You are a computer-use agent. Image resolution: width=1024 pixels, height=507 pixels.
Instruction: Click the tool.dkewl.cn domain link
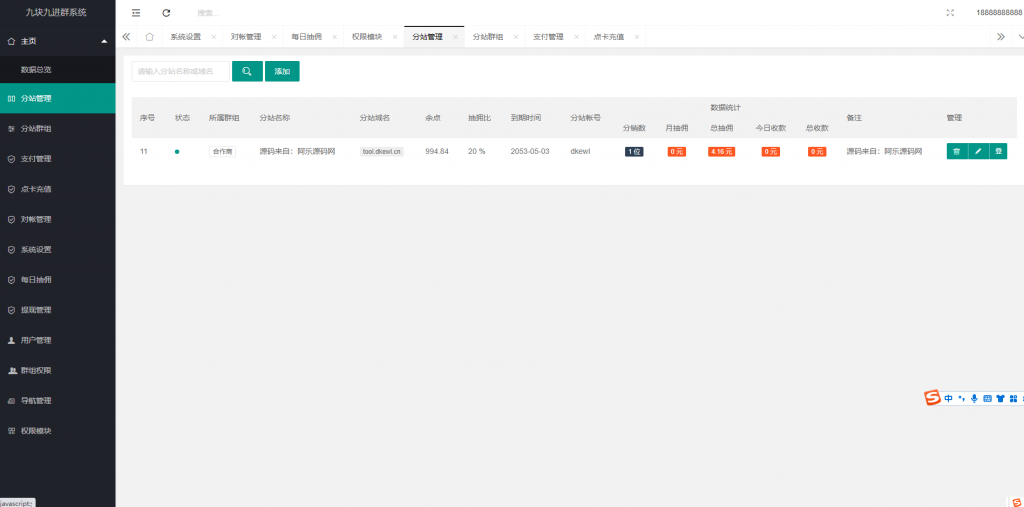point(382,152)
